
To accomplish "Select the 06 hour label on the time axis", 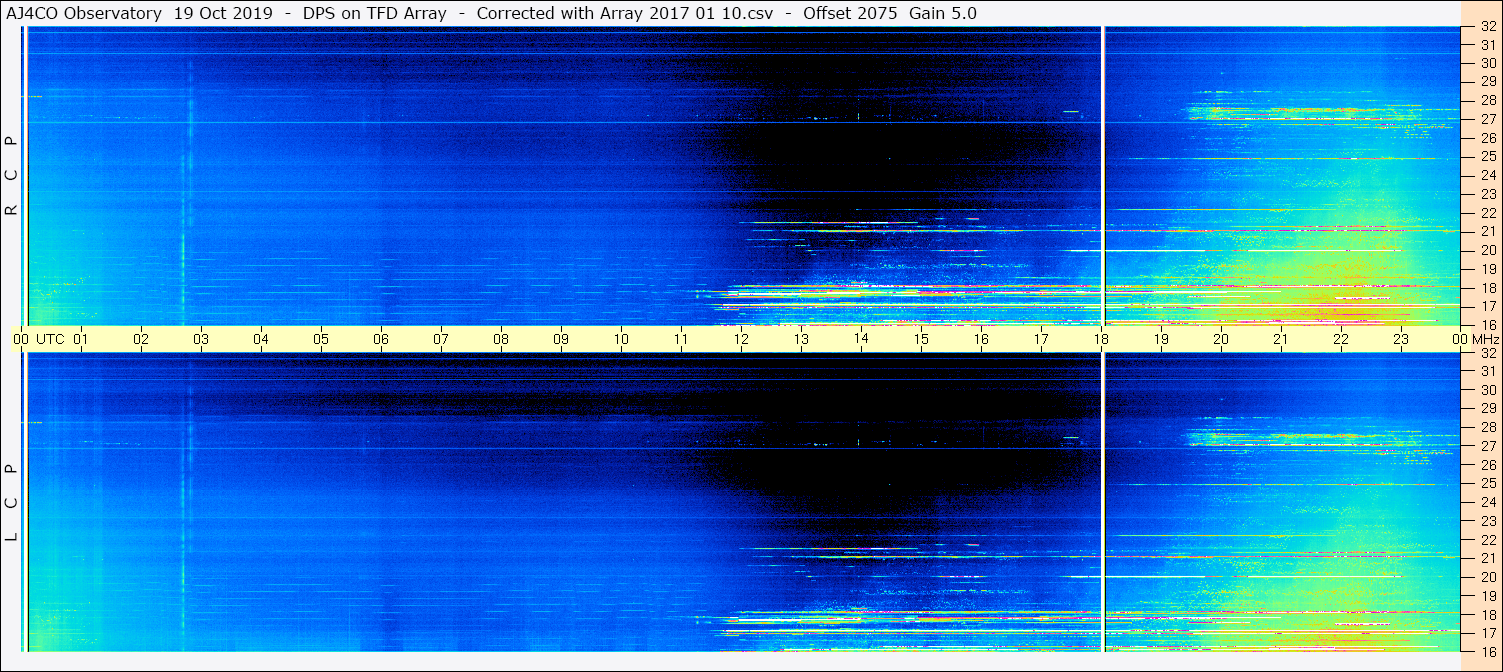I will click(381, 339).
